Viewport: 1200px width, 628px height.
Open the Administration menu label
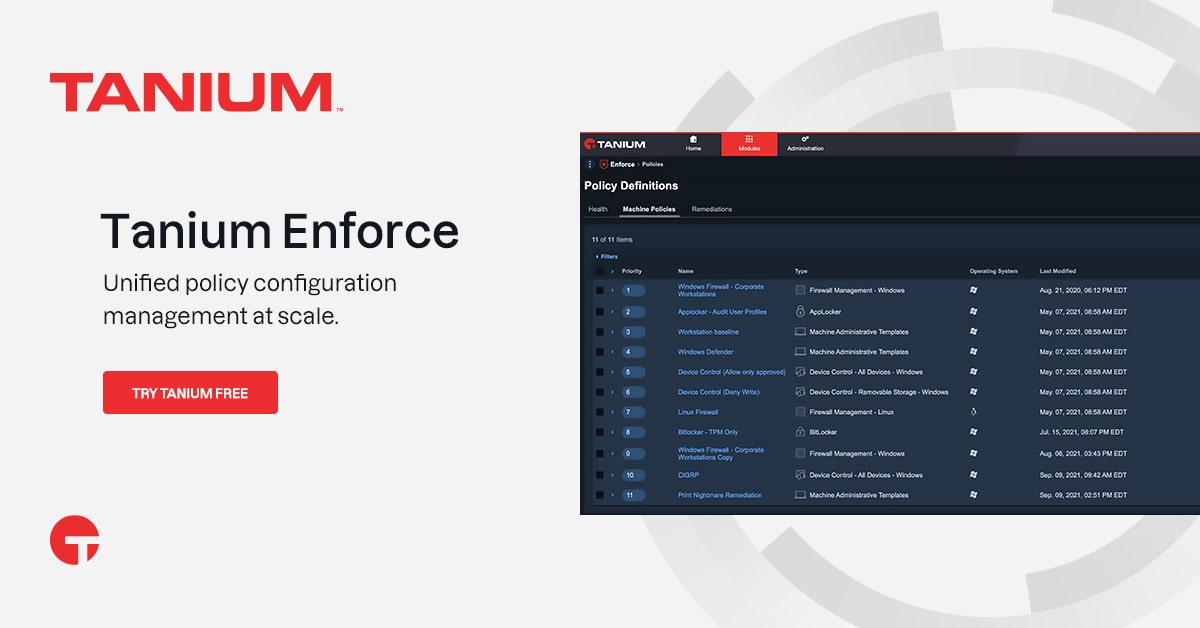tap(805, 149)
